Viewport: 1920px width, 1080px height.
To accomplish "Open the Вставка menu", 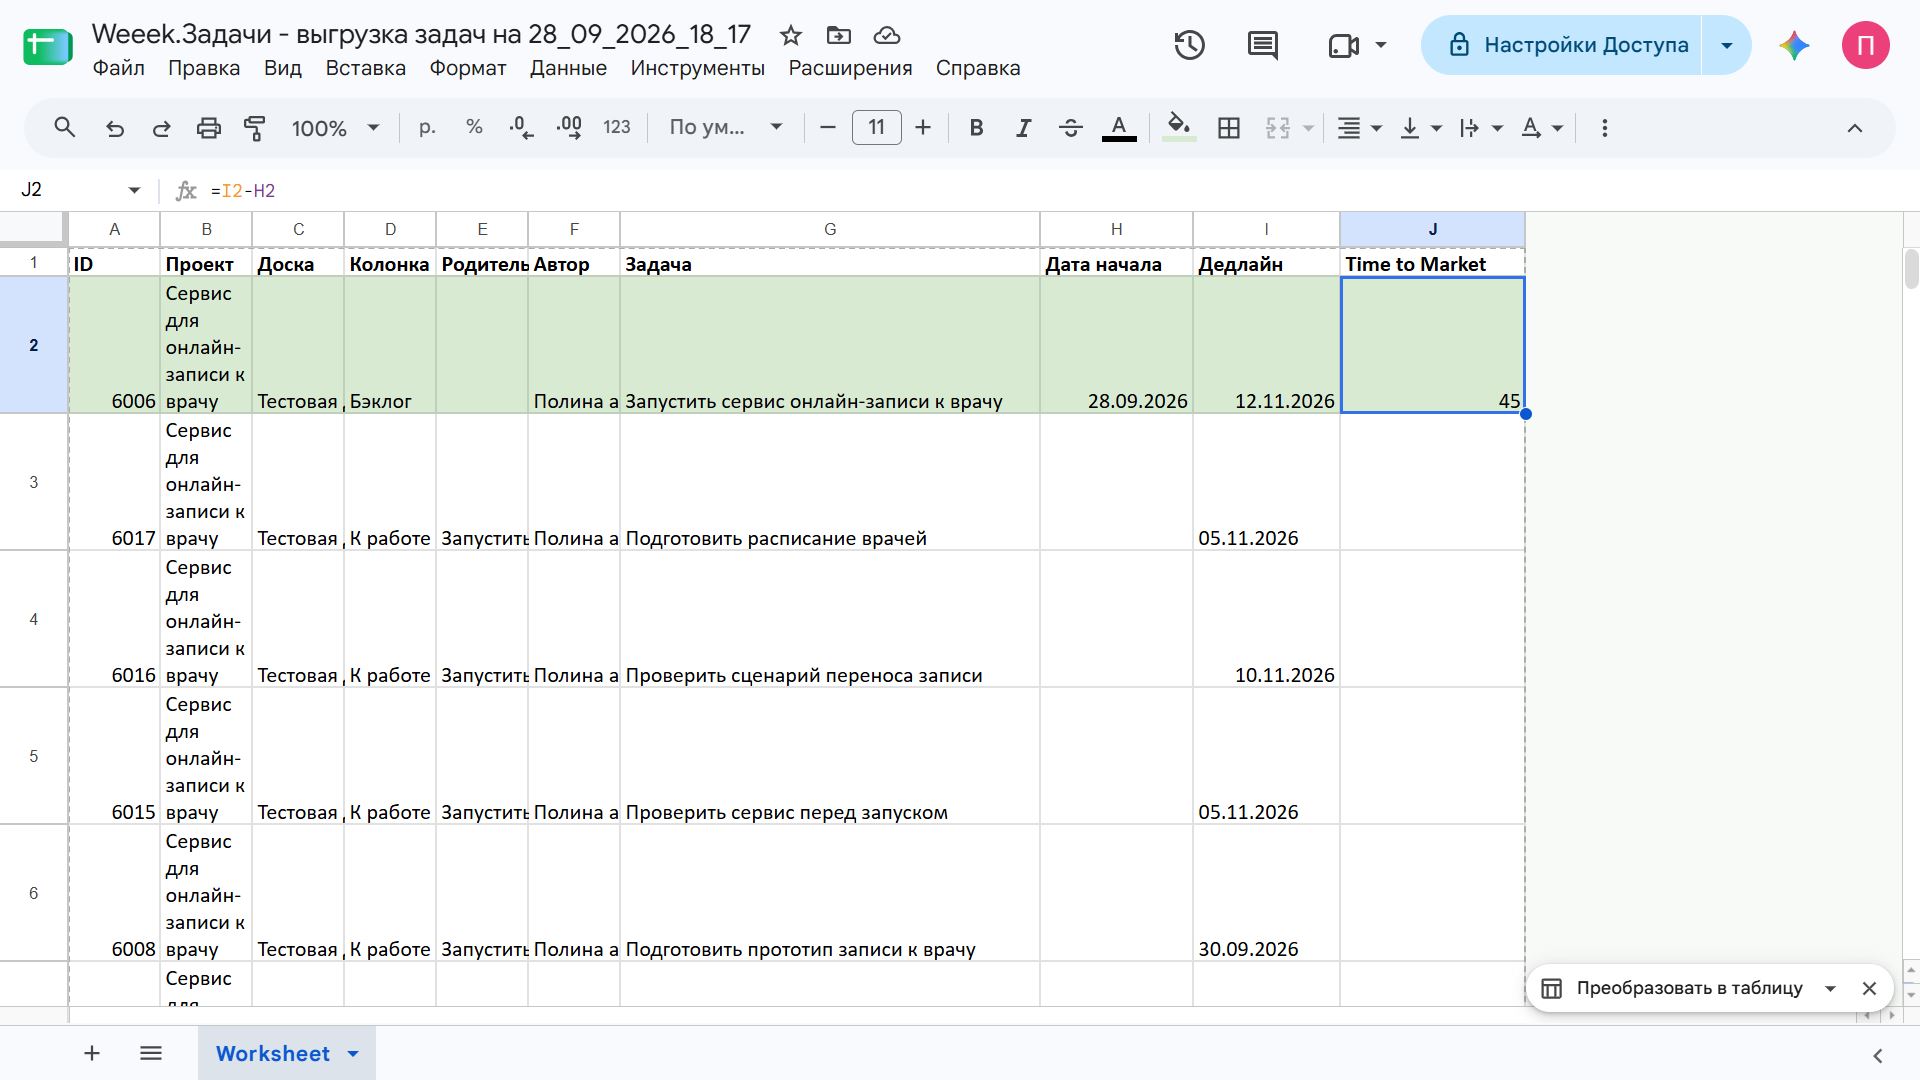I will [x=365, y=68].
